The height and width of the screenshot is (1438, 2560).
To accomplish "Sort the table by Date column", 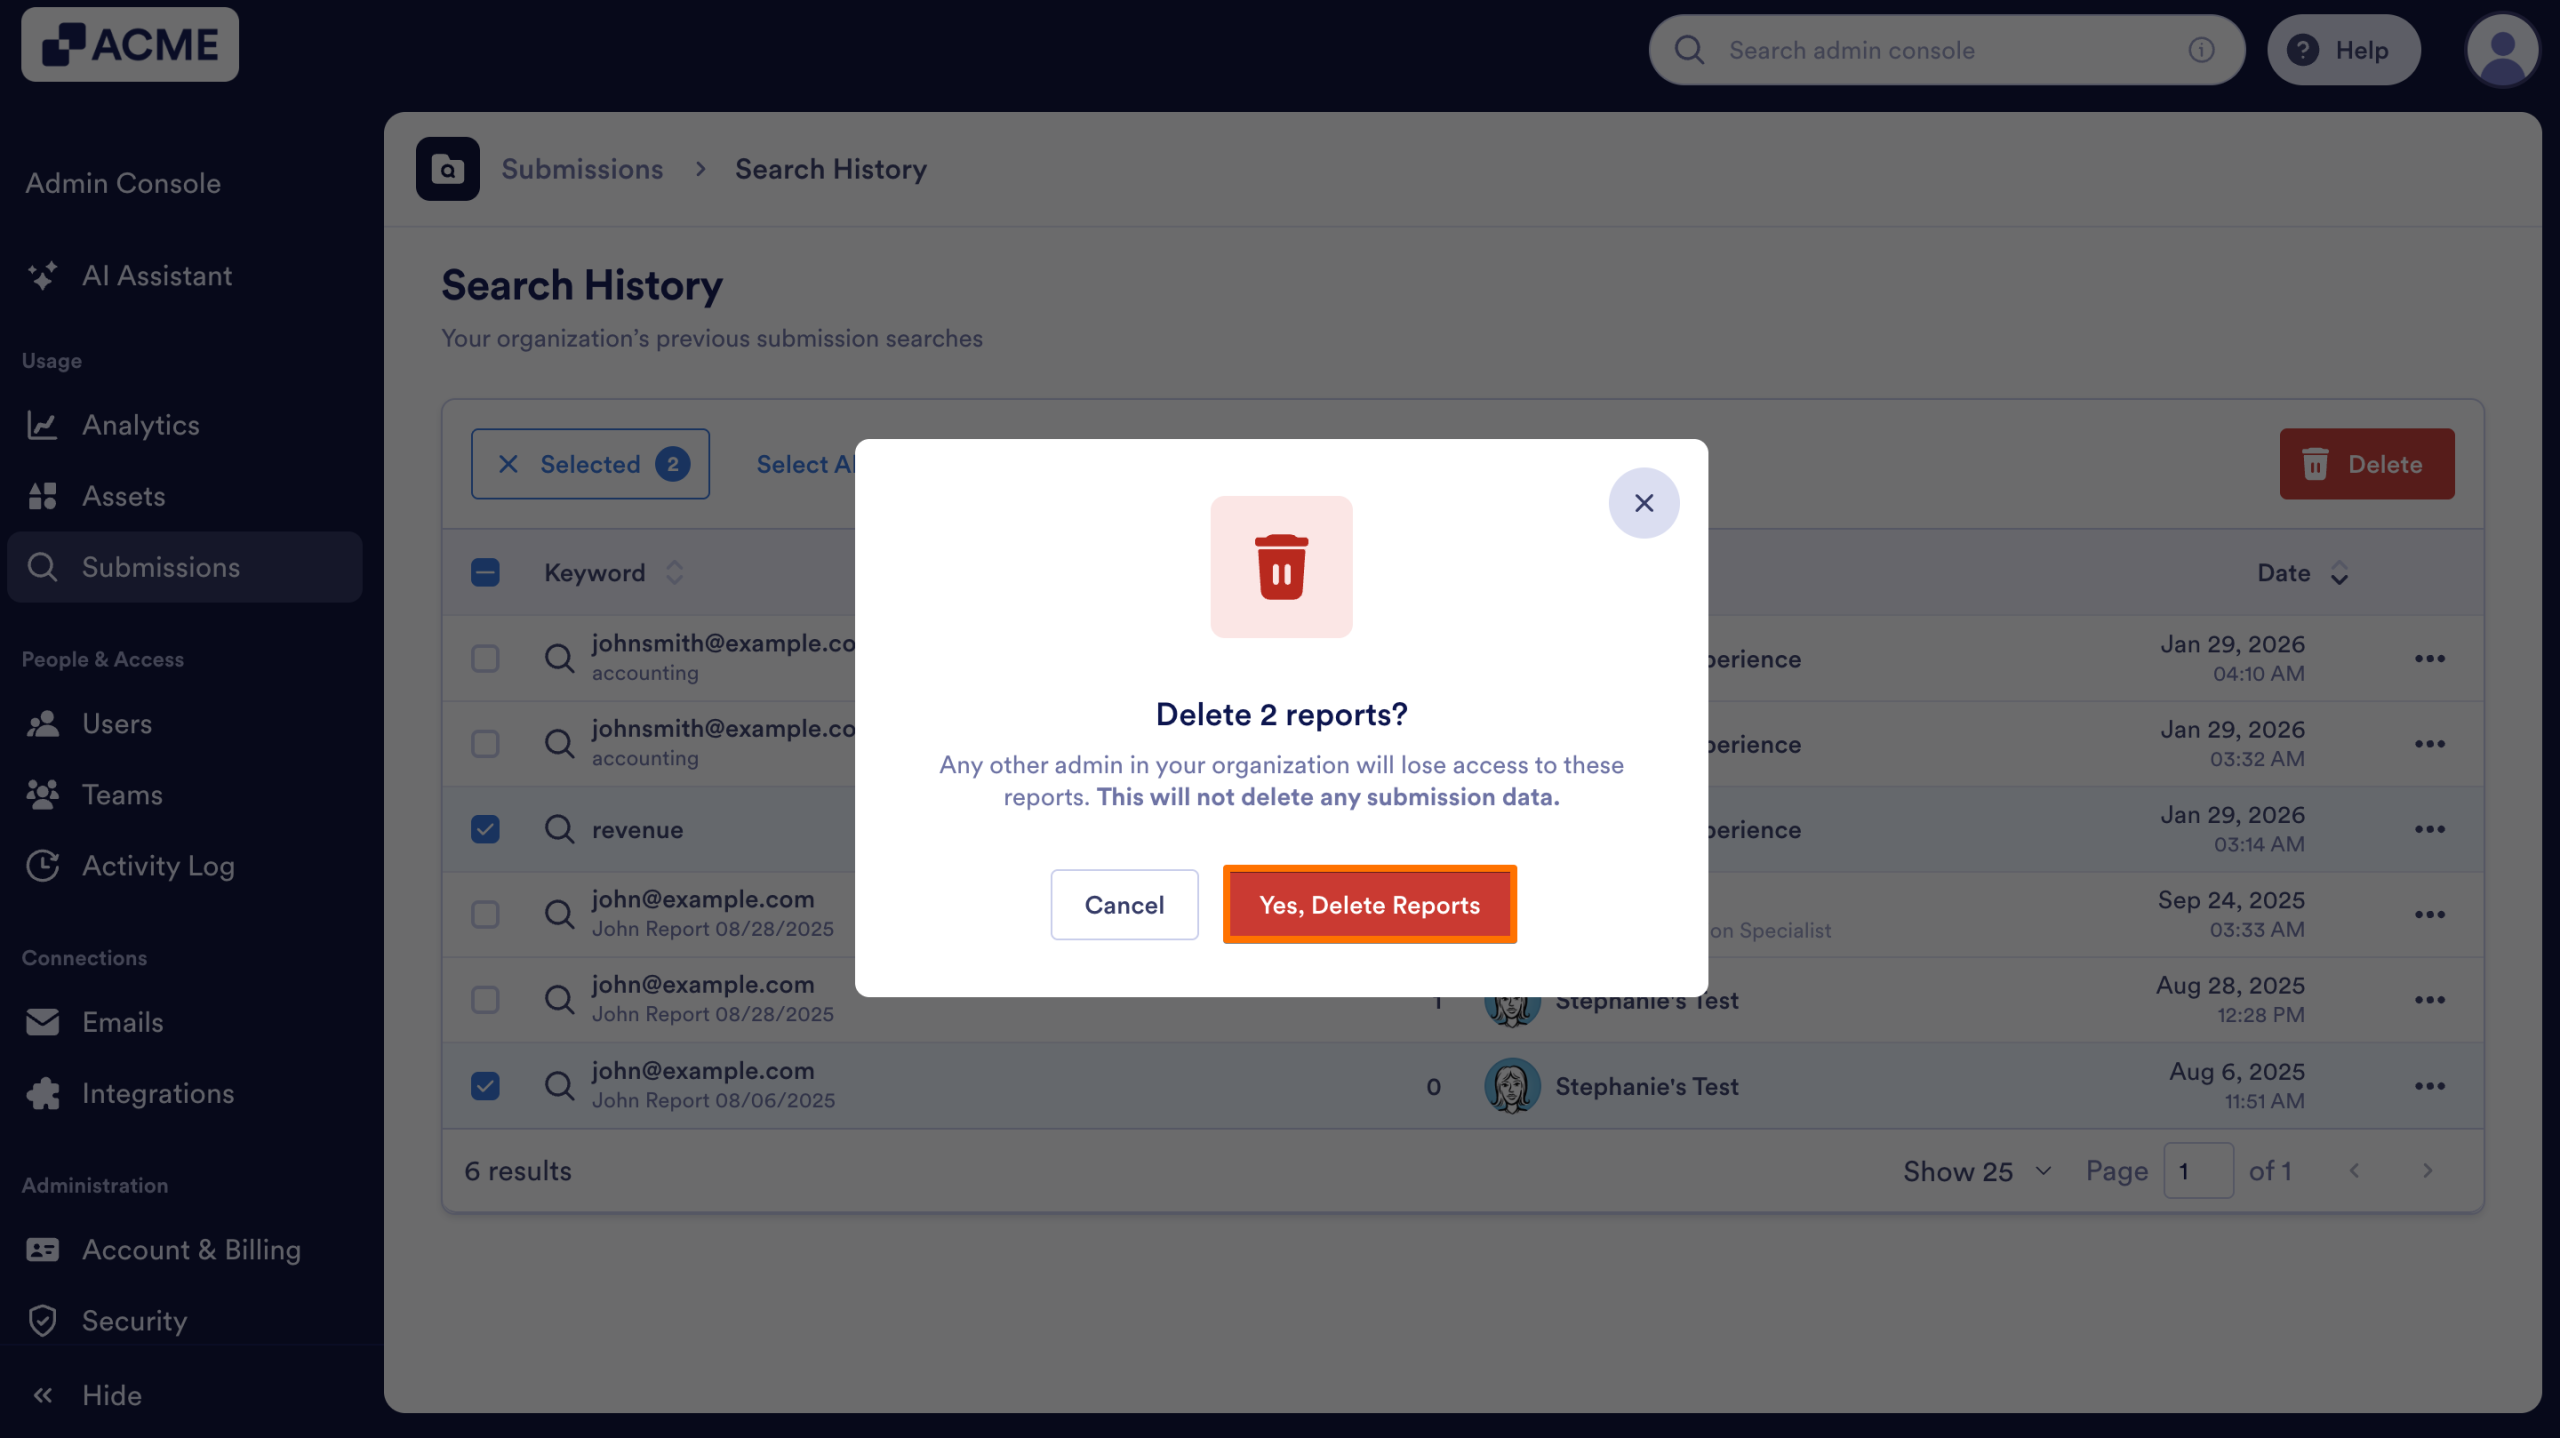I will click(x=2339, y=572).
